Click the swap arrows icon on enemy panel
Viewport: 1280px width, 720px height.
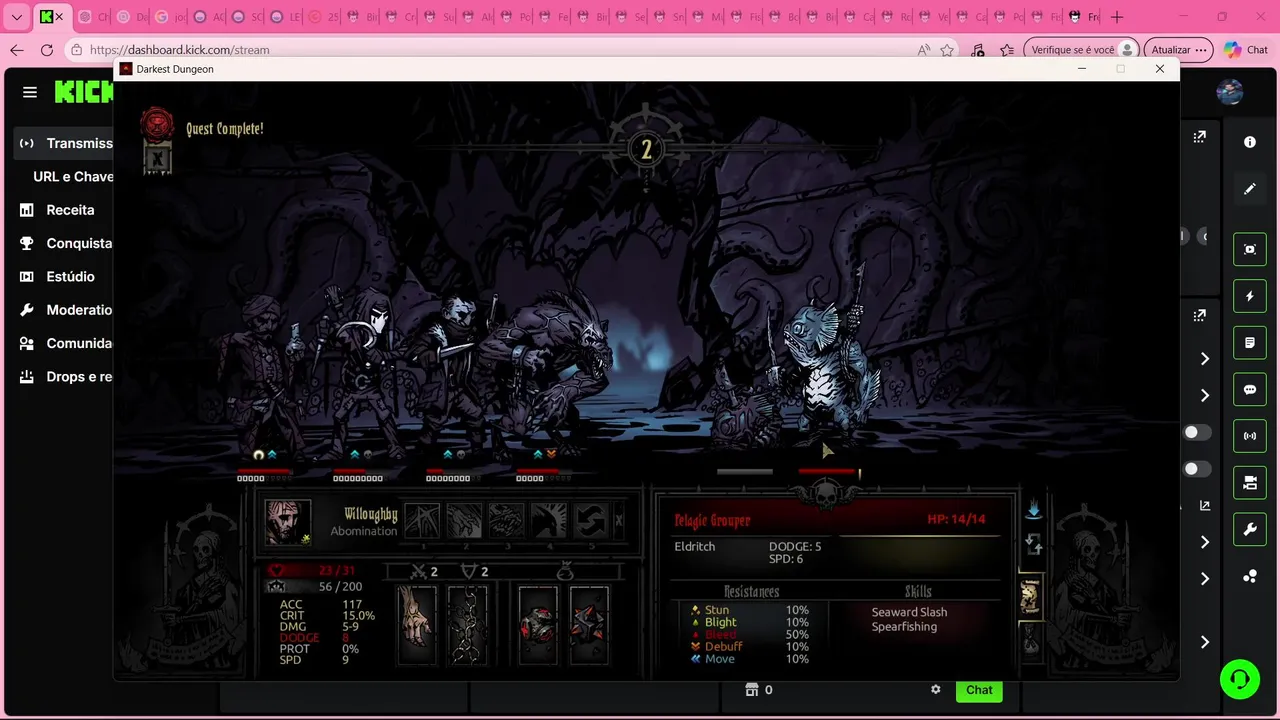(x=1034, y=545)
